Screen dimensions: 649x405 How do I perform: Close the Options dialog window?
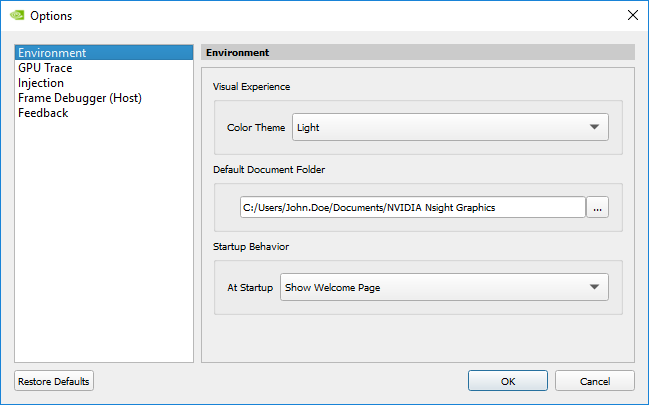(x=632, y=15)
